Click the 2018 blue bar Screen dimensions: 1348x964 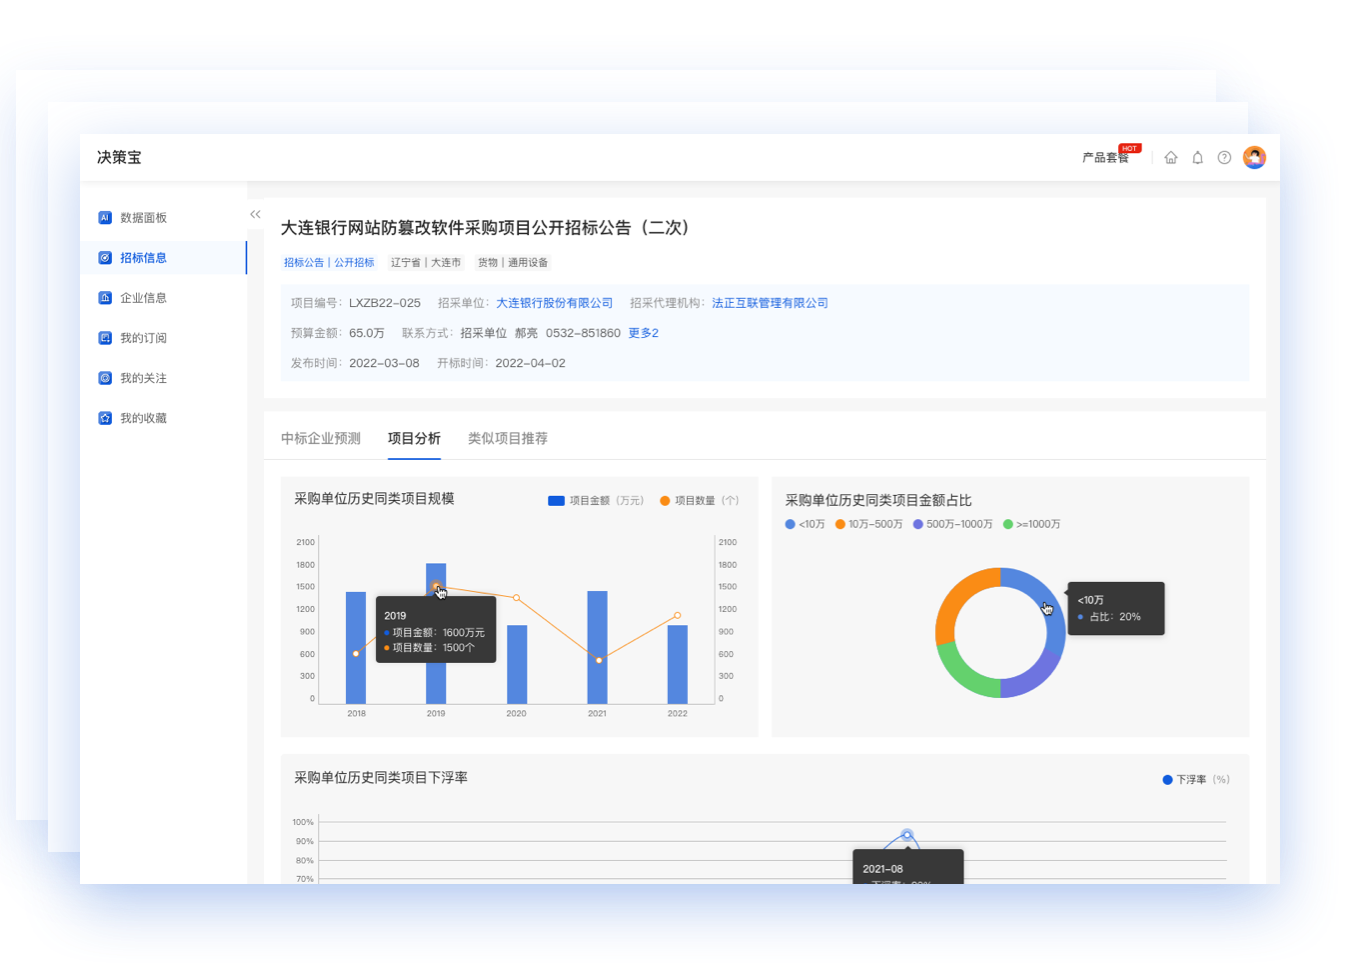(x=356, y=648)
